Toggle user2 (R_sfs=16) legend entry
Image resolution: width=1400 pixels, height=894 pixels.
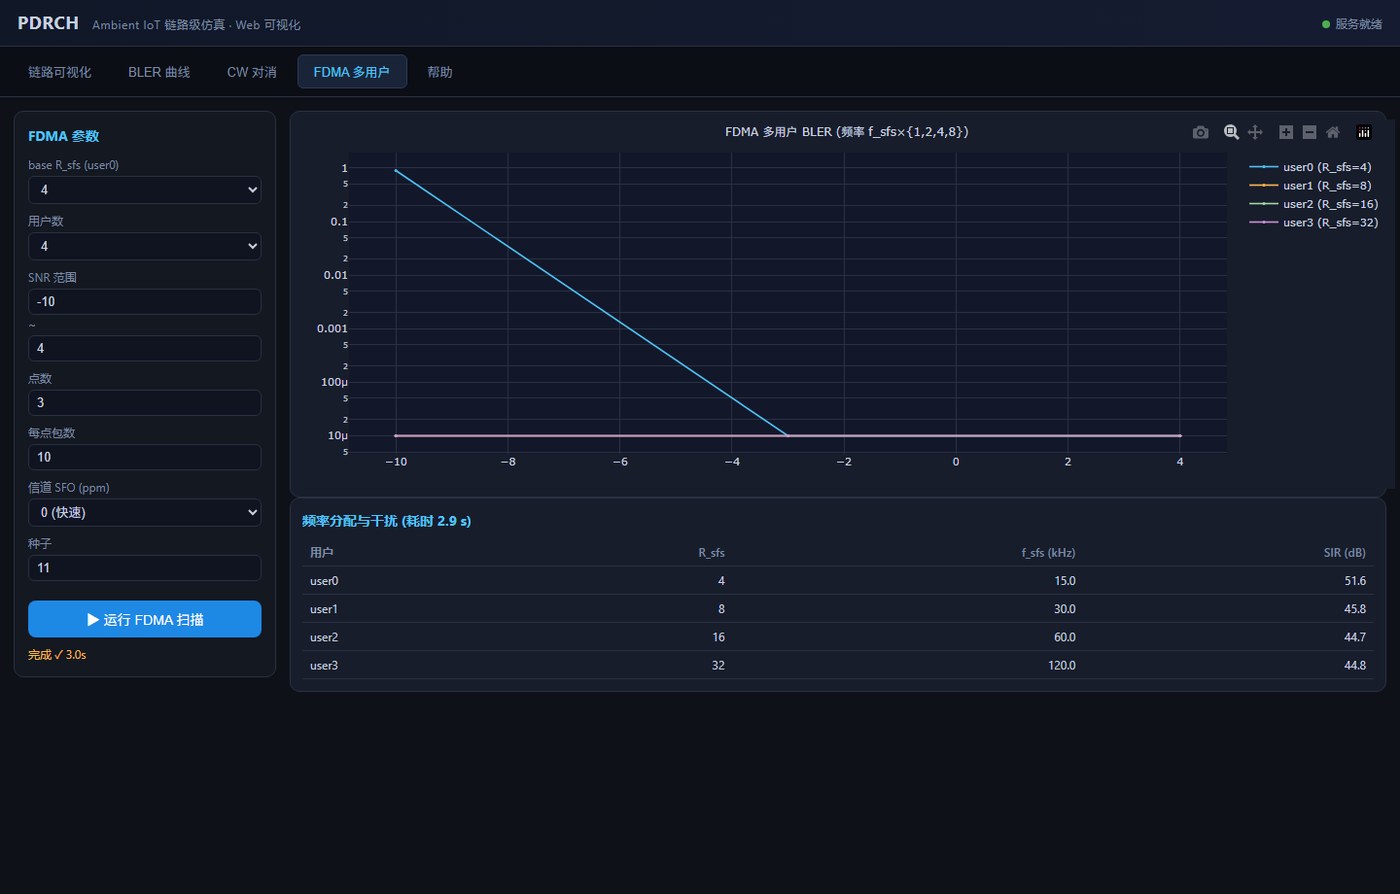tap(1313, 204)
